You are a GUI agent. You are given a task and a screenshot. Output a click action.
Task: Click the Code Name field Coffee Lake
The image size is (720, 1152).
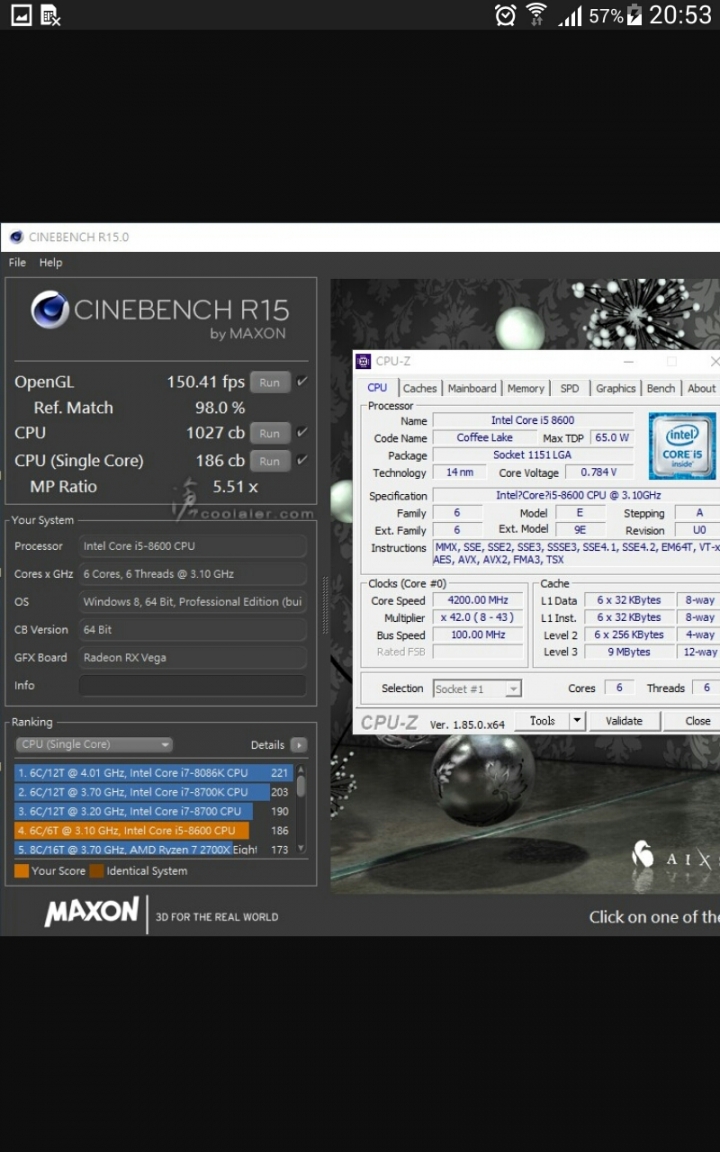(485, 438)
